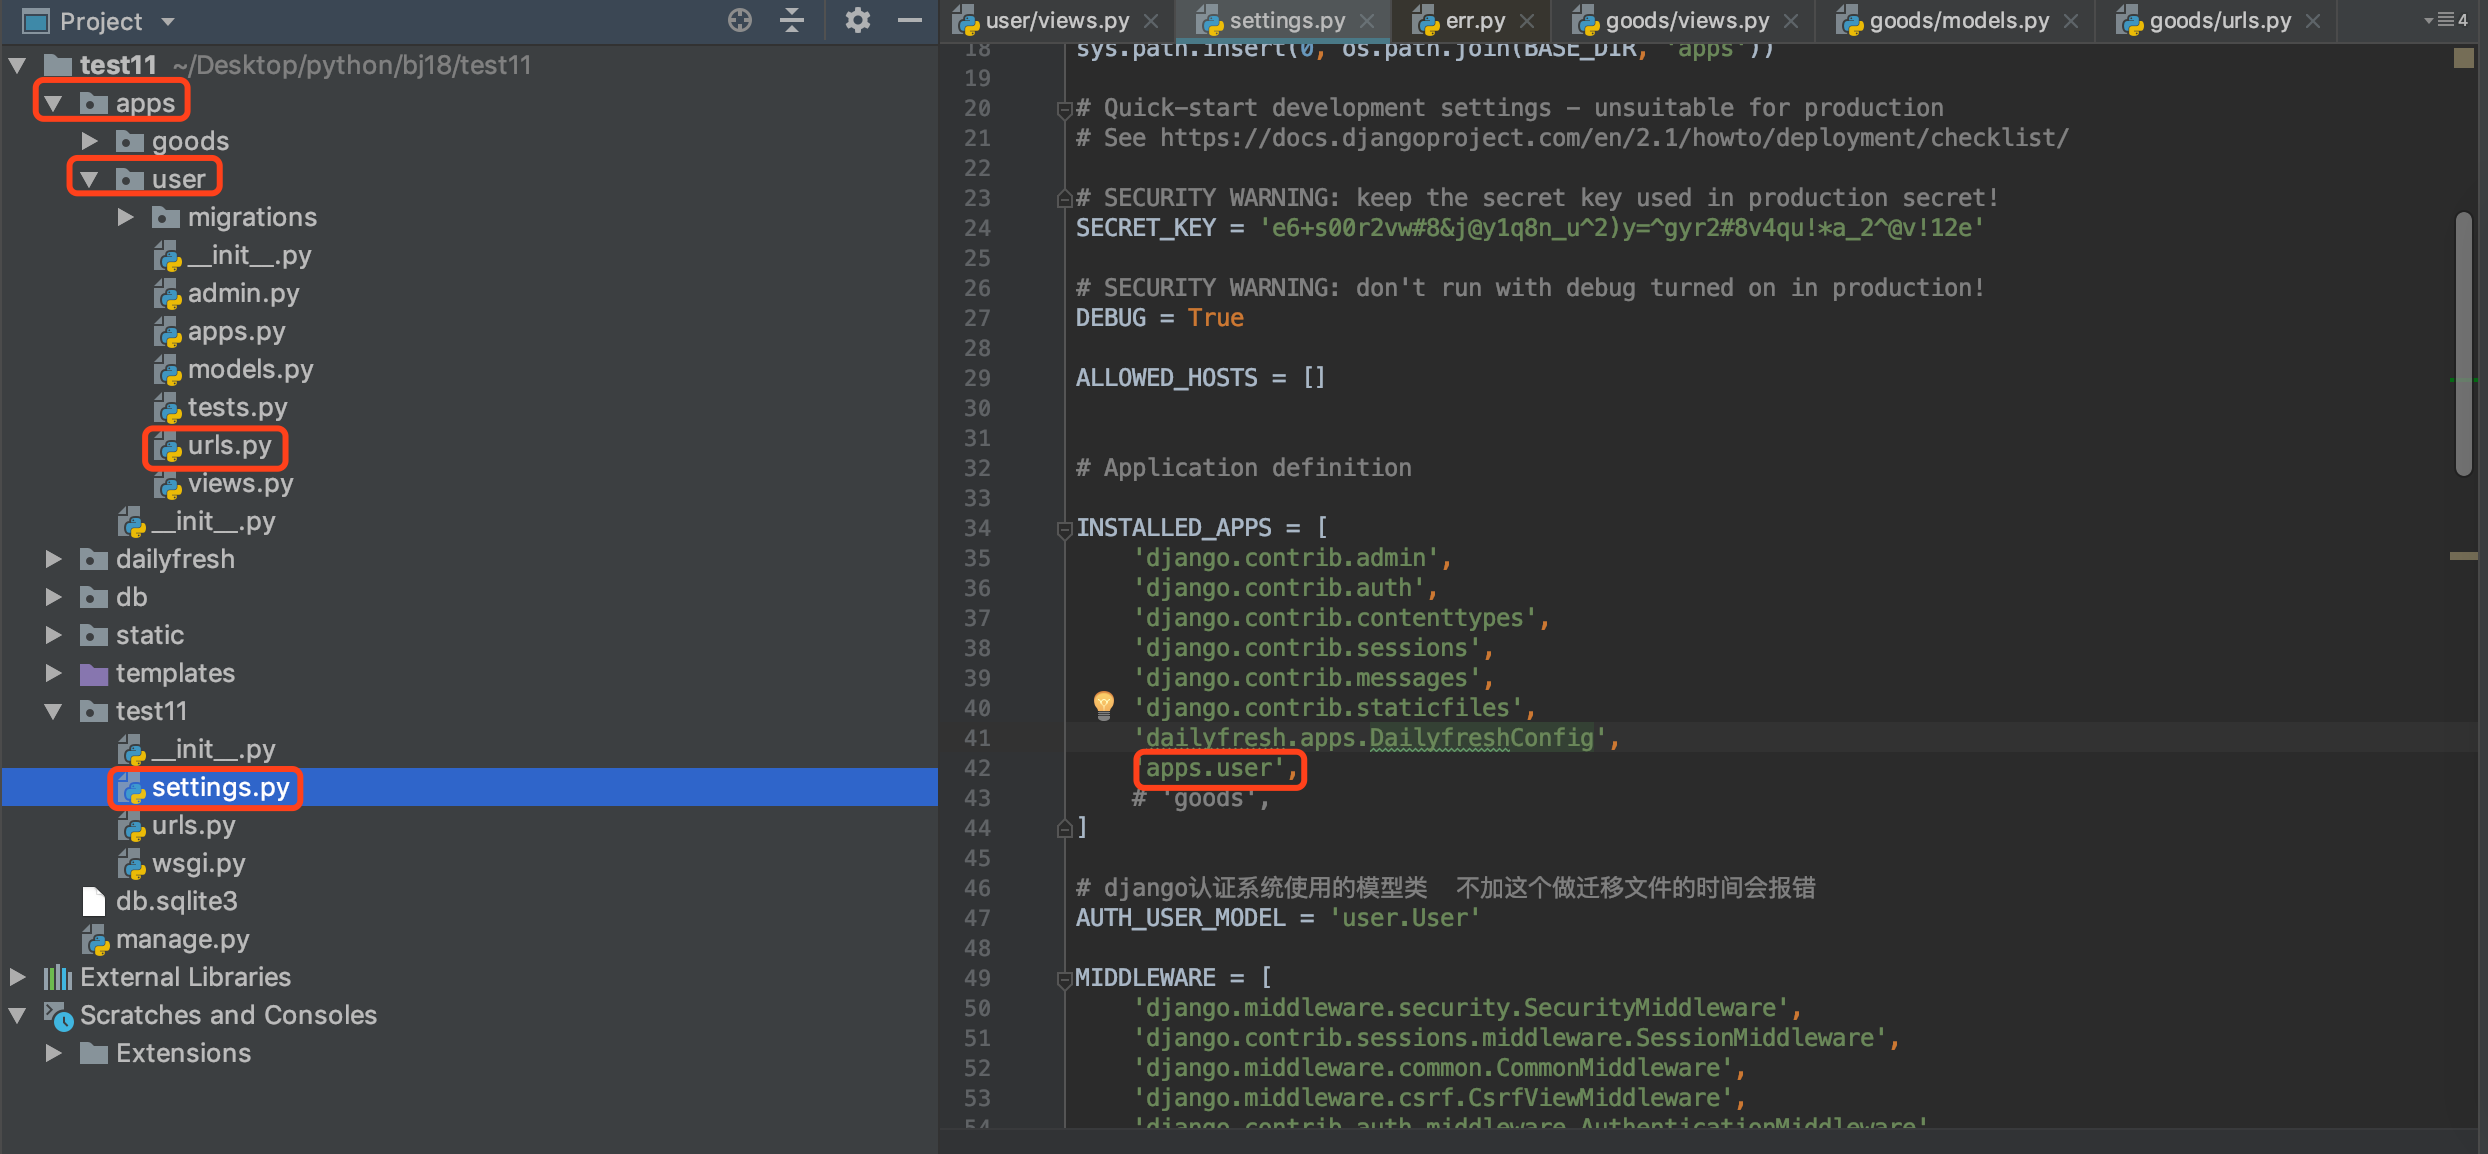The width and height of the screenshot is (2488, 1154).
Task: Click the locate/scroll-from-source target icon
Action: pos(739,20)
